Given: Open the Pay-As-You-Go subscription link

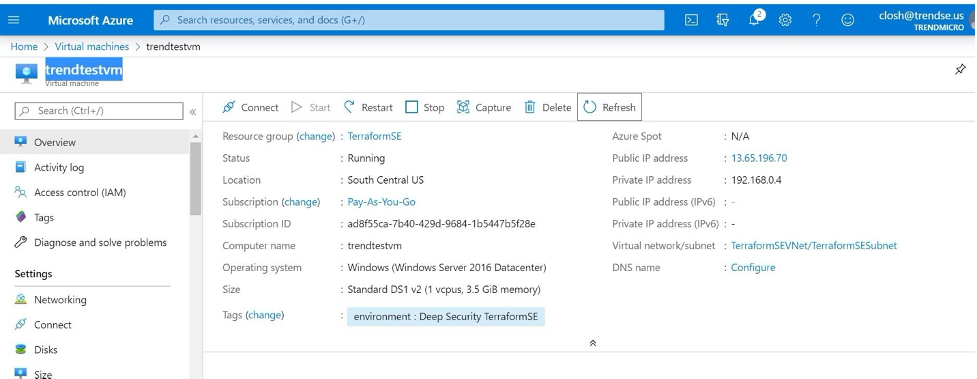Looking at the screenshot, I should [x=381, y=202].
